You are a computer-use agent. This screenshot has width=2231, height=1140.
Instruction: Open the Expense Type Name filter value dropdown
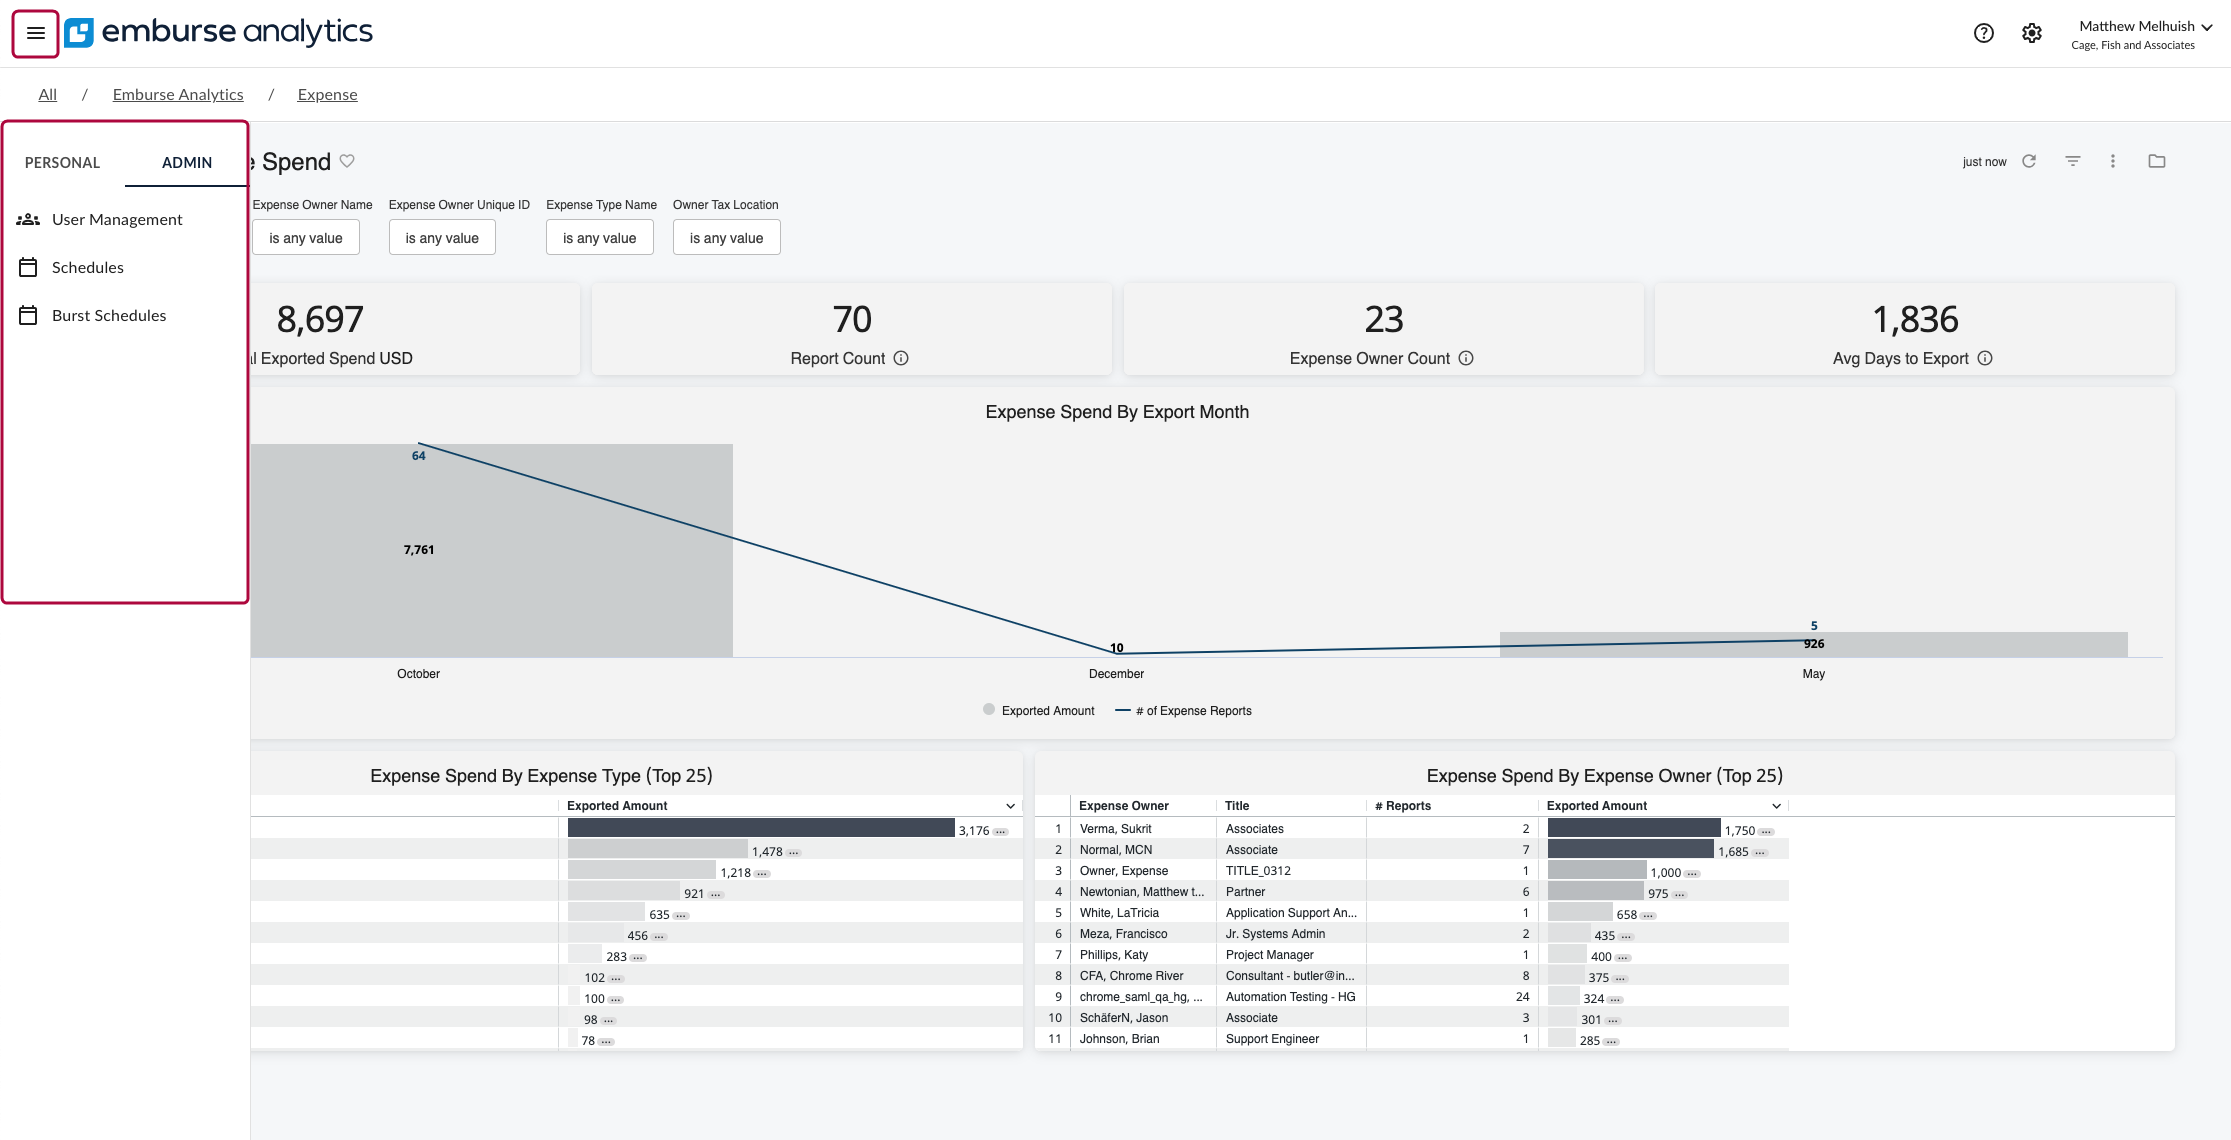pos(599,237)
